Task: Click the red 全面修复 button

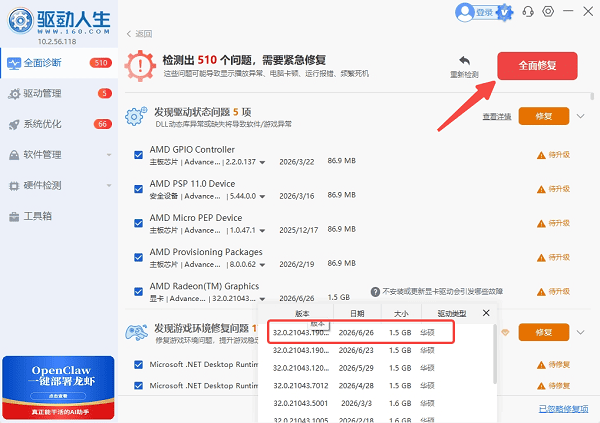Action: tap(537, 66)
